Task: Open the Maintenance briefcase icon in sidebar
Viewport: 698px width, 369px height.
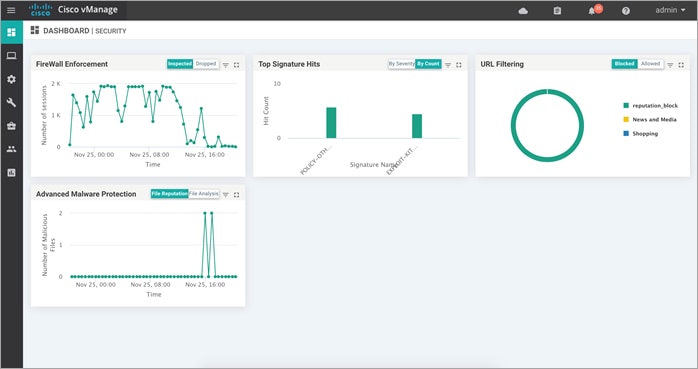Action: pyautogui.click(x=12, y=126)
